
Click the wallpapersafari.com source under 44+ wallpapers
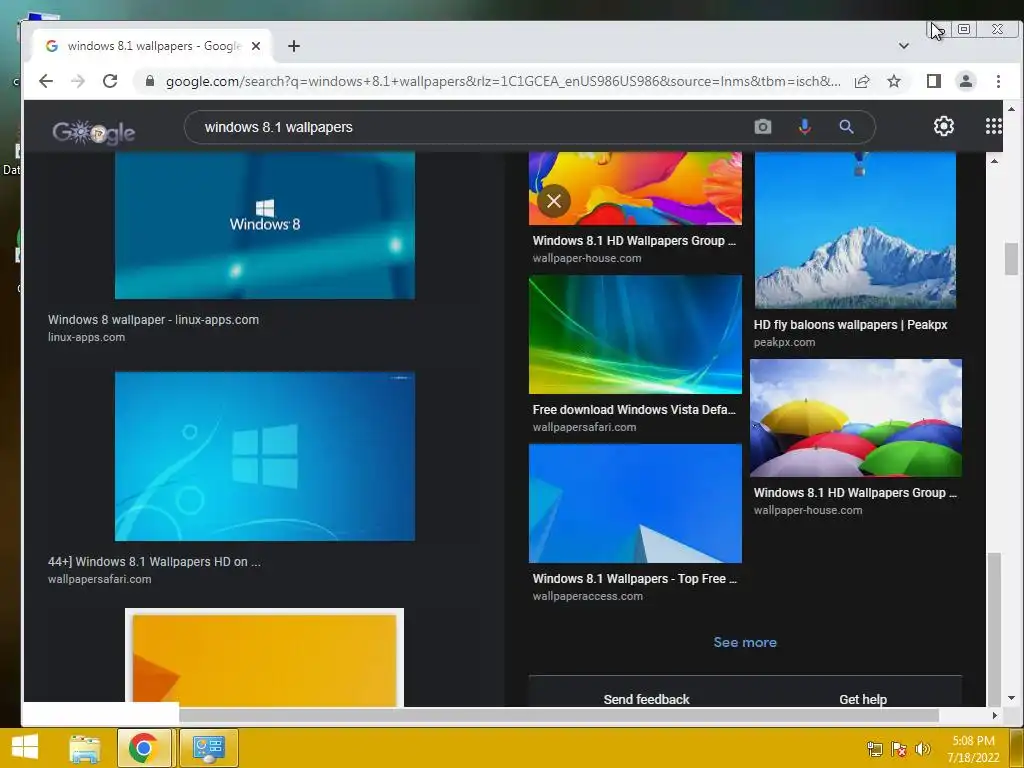point(99,579)
